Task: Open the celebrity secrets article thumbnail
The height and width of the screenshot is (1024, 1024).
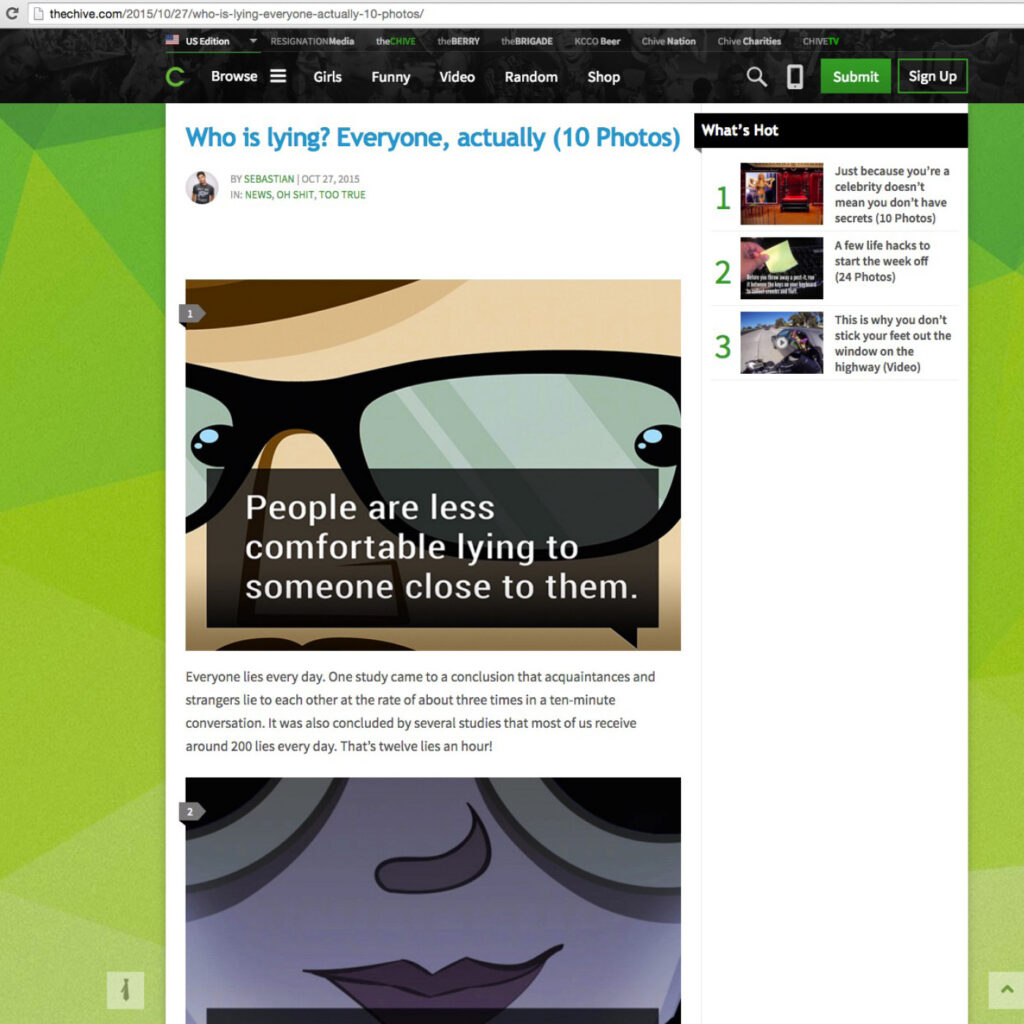Action: pyautogui.click(x=781, y=194)
